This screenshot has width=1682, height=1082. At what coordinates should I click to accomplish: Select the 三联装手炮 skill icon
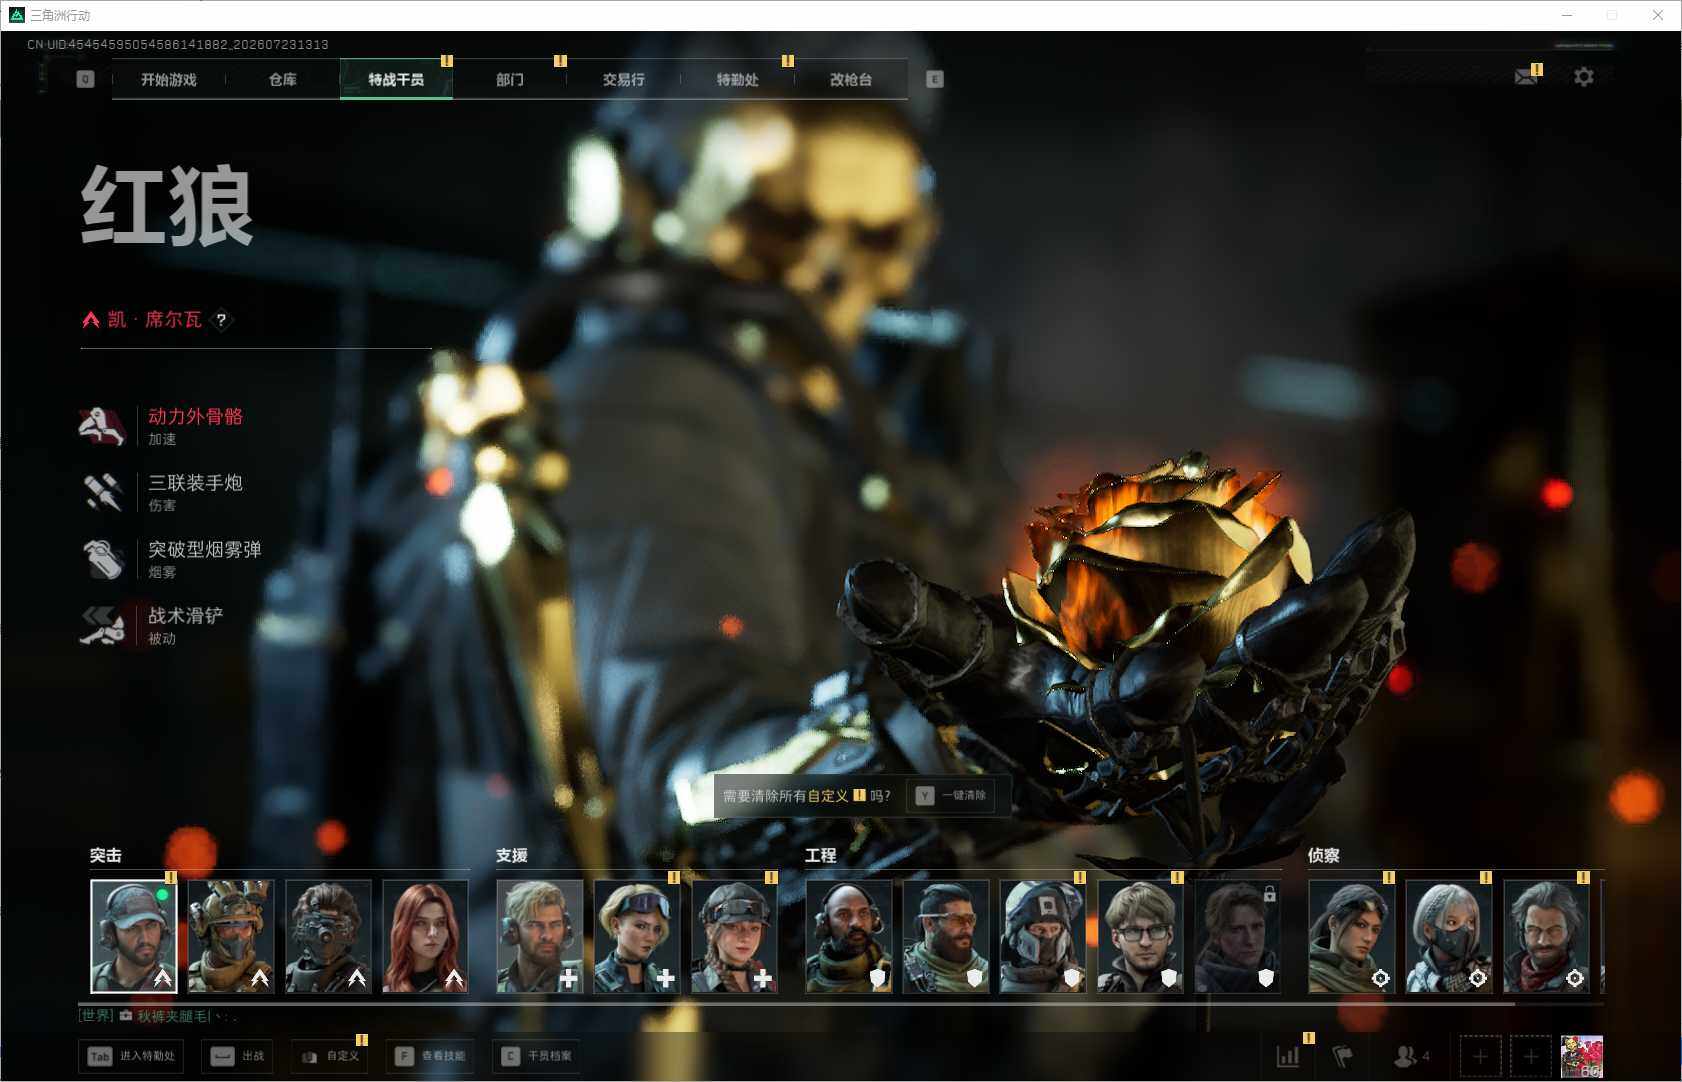coord(102,493)
